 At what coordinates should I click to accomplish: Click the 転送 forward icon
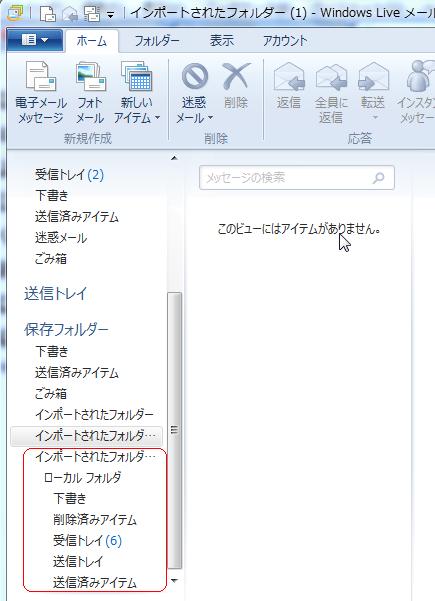click(x=373, y=77)
